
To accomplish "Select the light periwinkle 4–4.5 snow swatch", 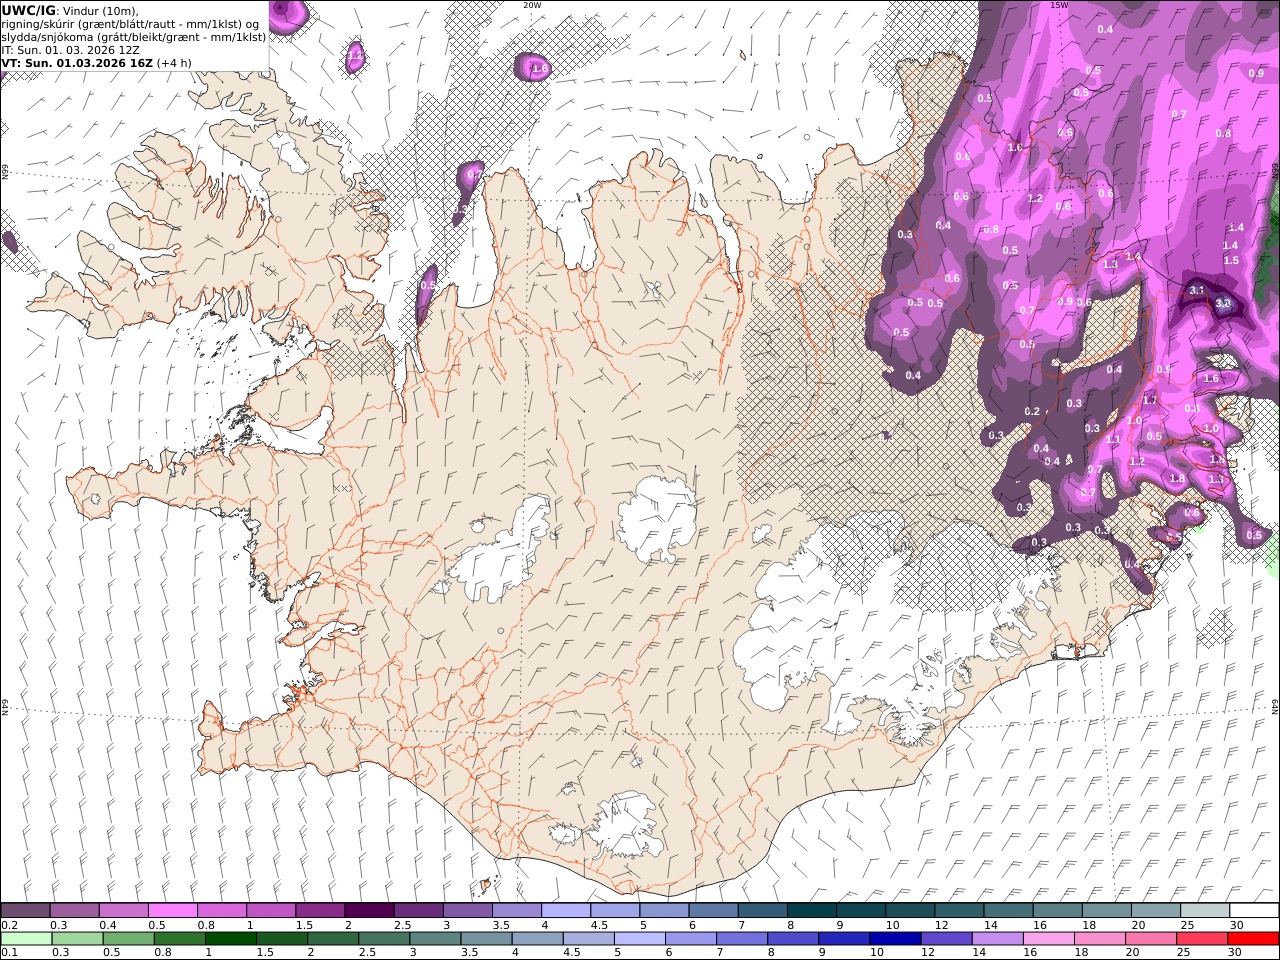I will point(566,910).
